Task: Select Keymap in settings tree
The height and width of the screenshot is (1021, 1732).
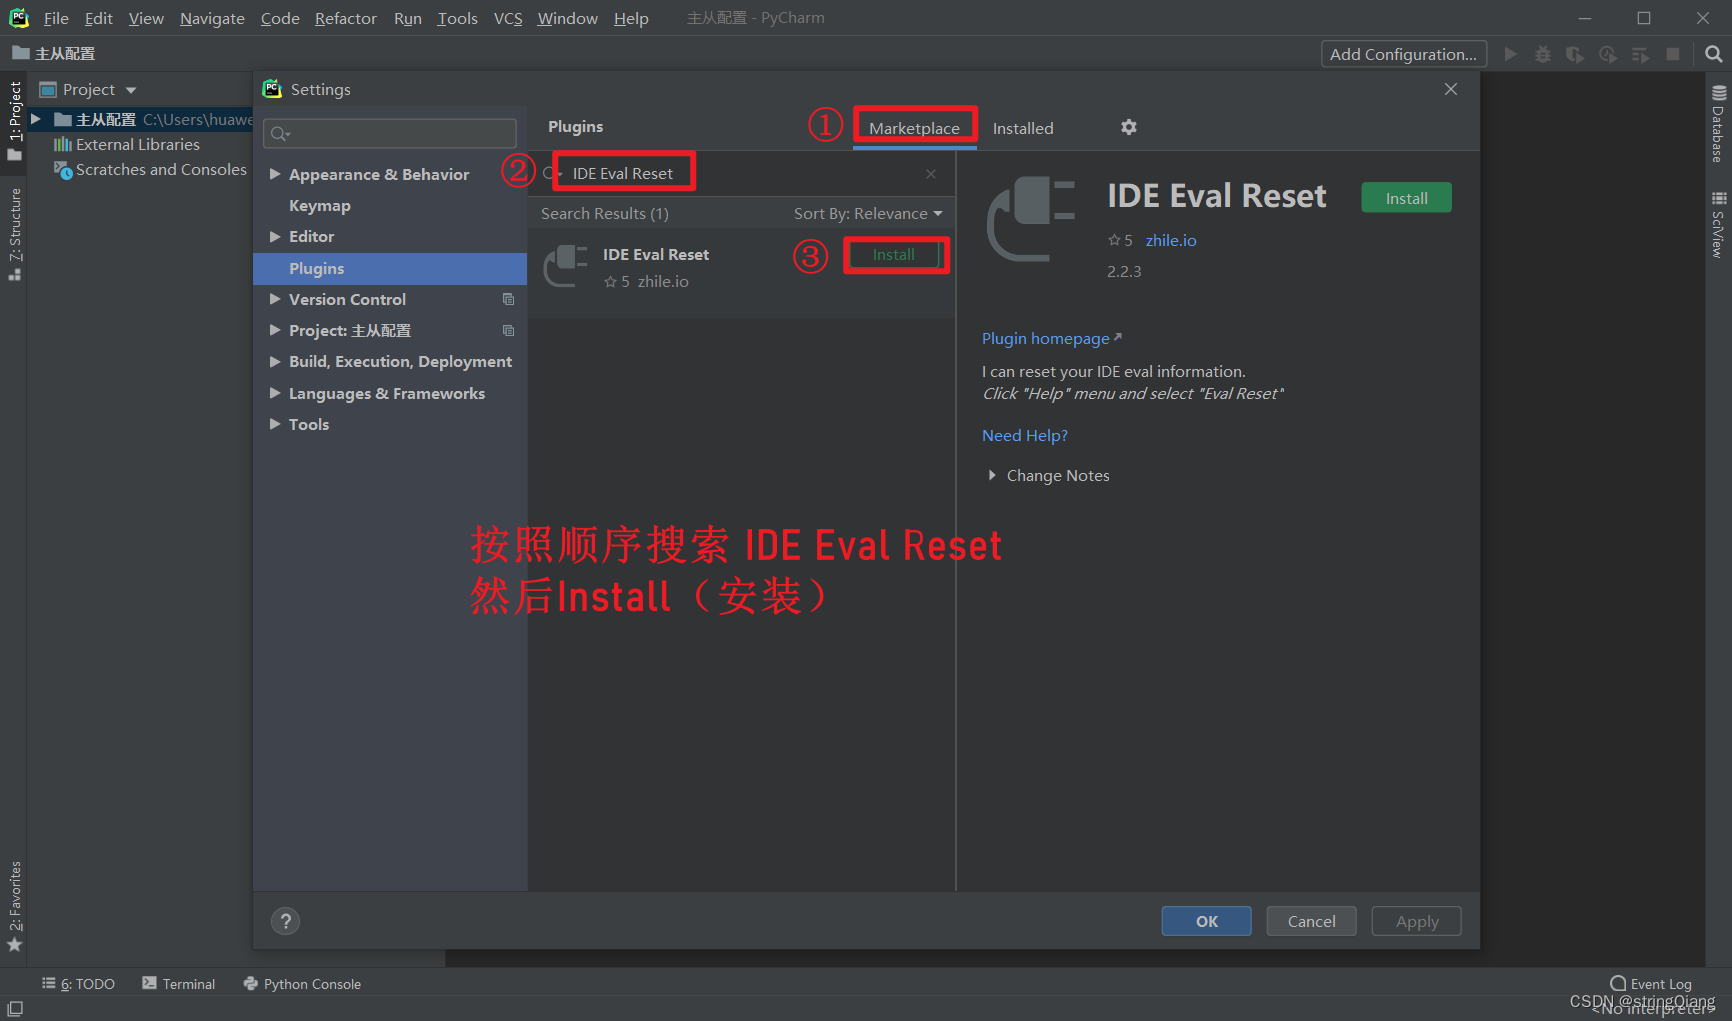Action: pyautogui.click(x=320, y=205)
